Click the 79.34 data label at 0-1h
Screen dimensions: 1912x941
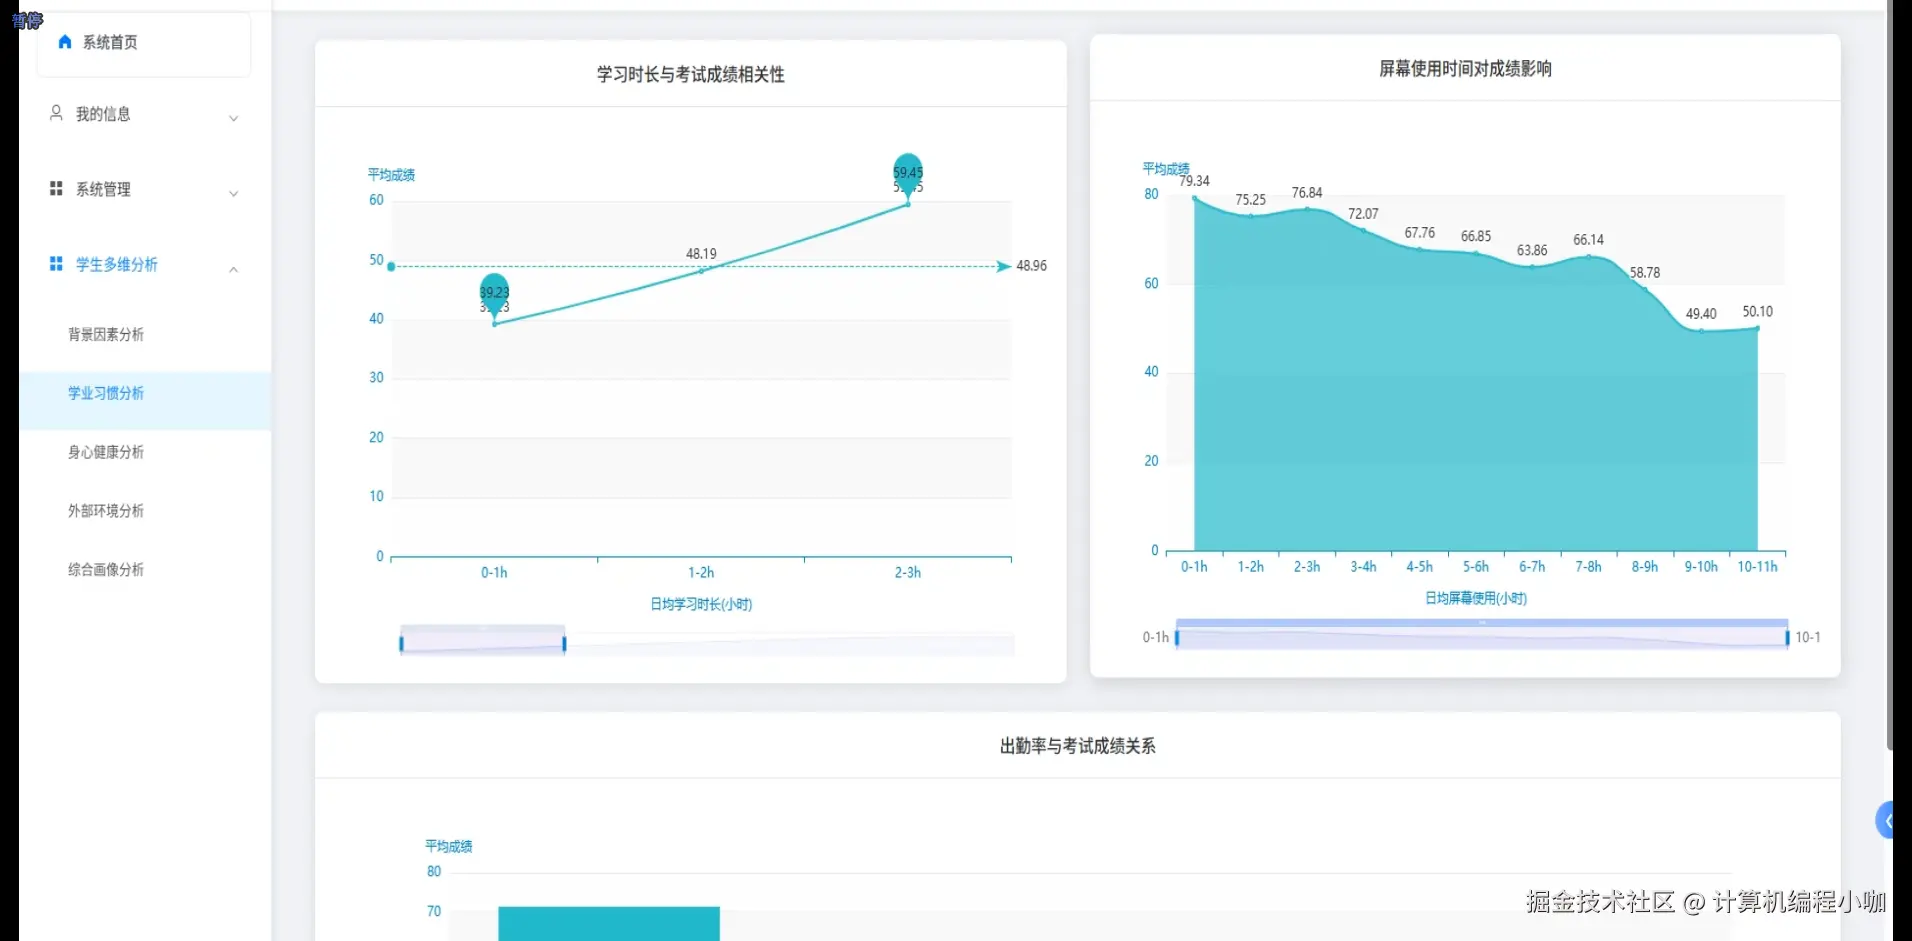[x=1194, y=181]
